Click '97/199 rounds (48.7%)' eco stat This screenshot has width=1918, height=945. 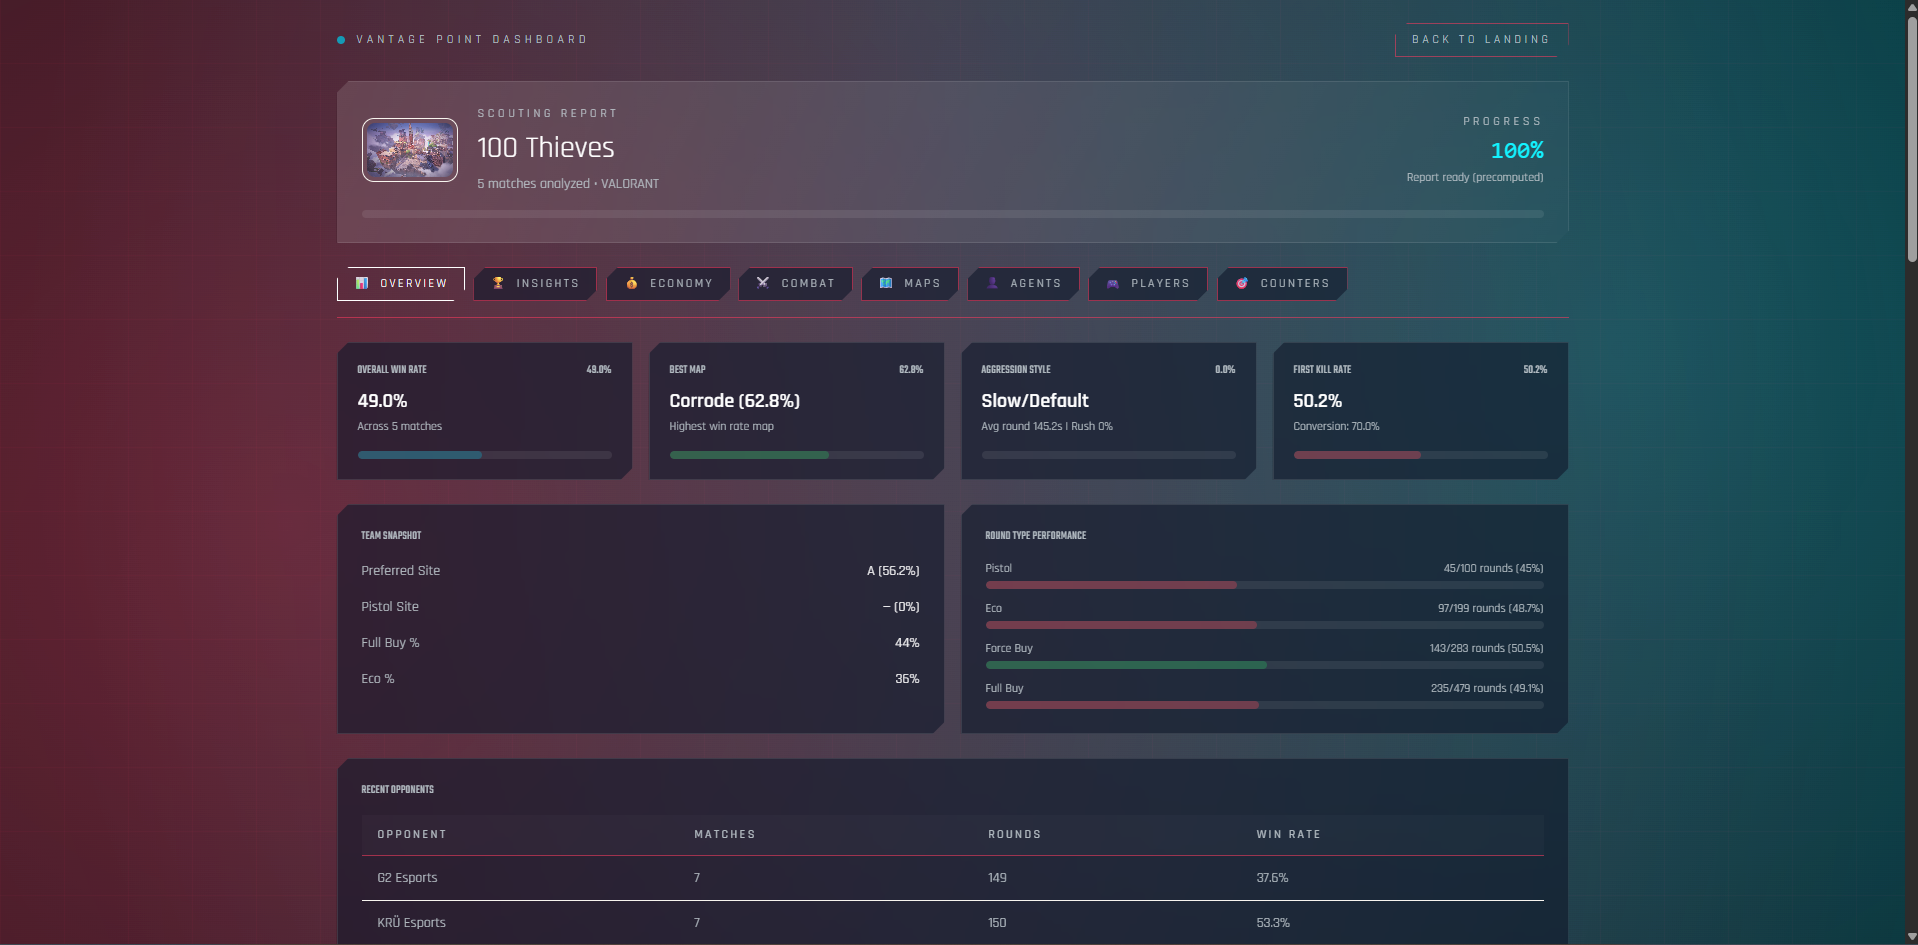pos(1490,608)
